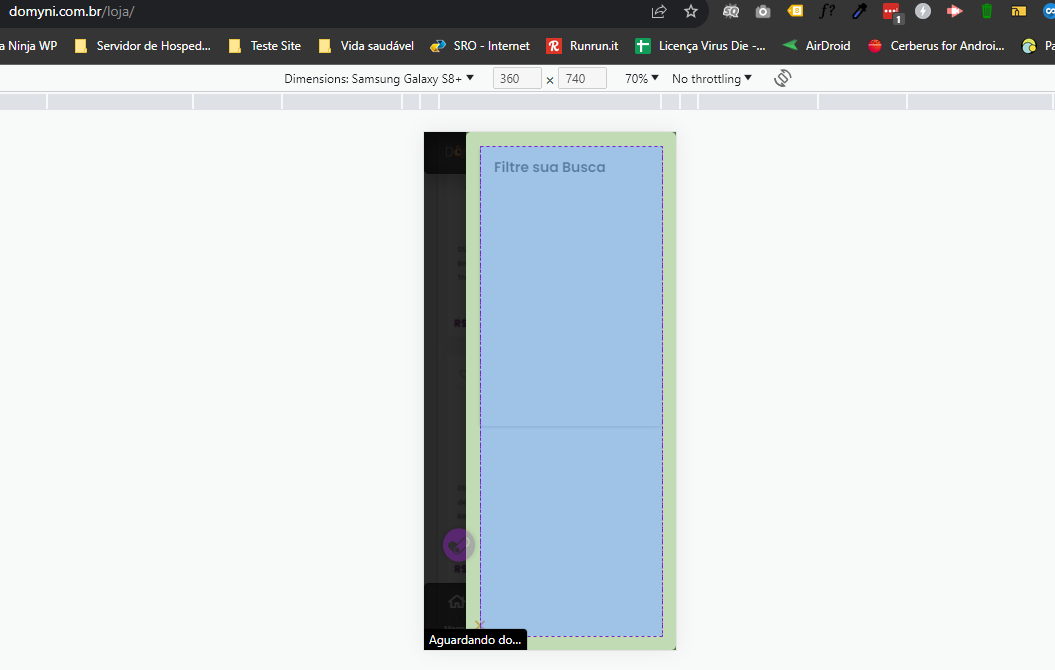Open the Licença Virus Die bookmark
This screenshot has width=1055, height=670.
coord(700,46)
